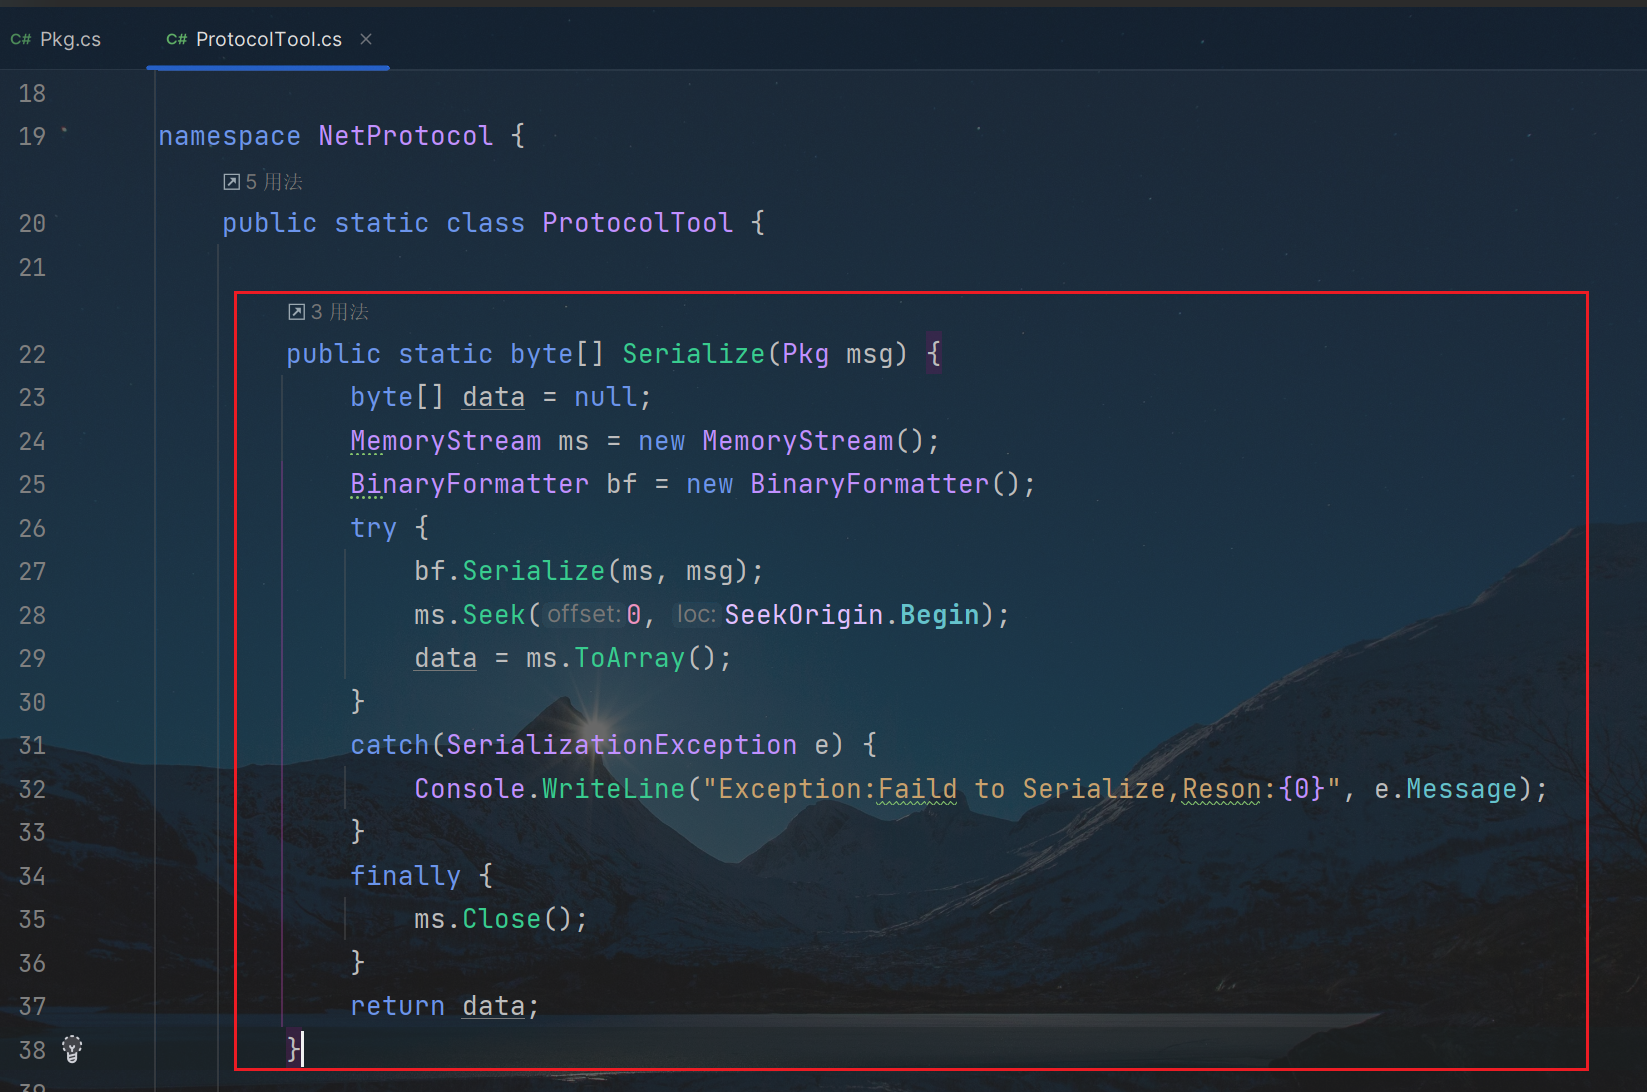
Task: Click the 'class' keyword on line 20
Action: tap(486, 223)
